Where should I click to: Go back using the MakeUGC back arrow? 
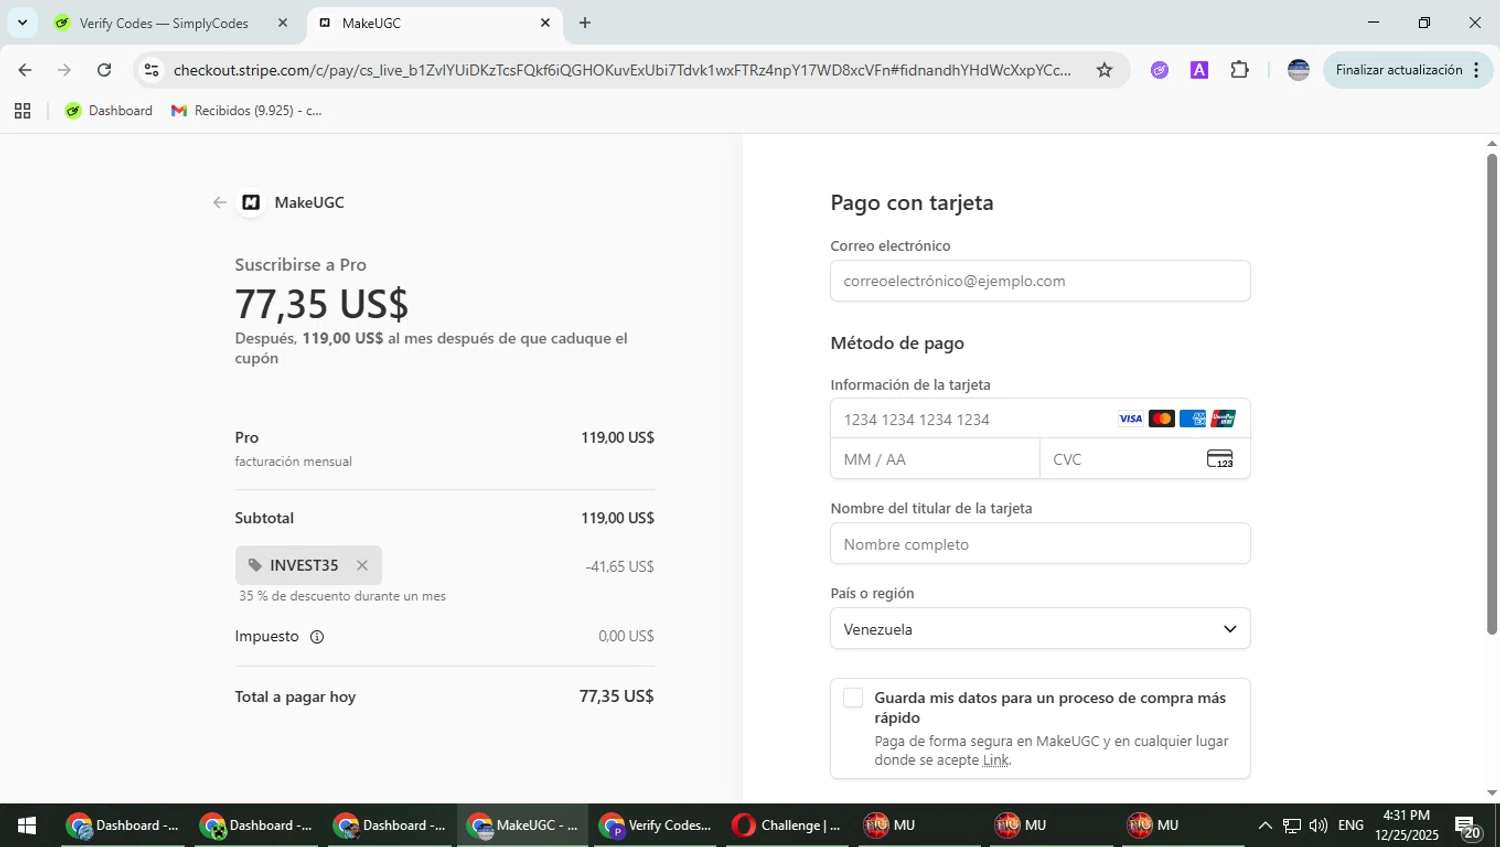[x=220, y=202]
